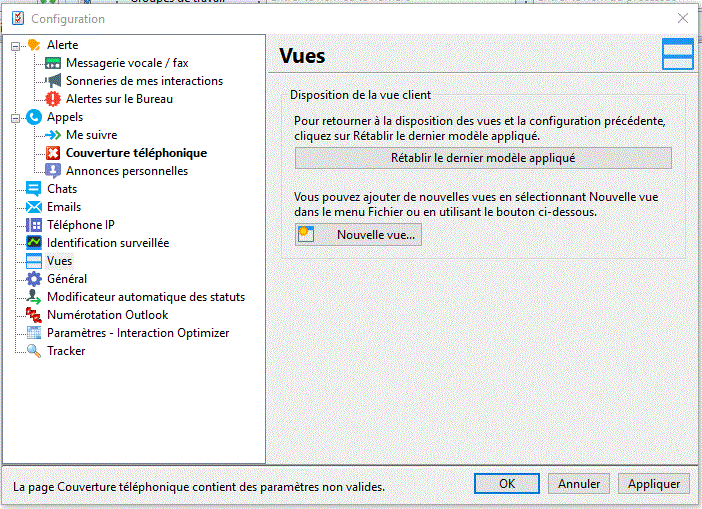Click the Téléphone IP keypad icon

click(x=34, y=225)
